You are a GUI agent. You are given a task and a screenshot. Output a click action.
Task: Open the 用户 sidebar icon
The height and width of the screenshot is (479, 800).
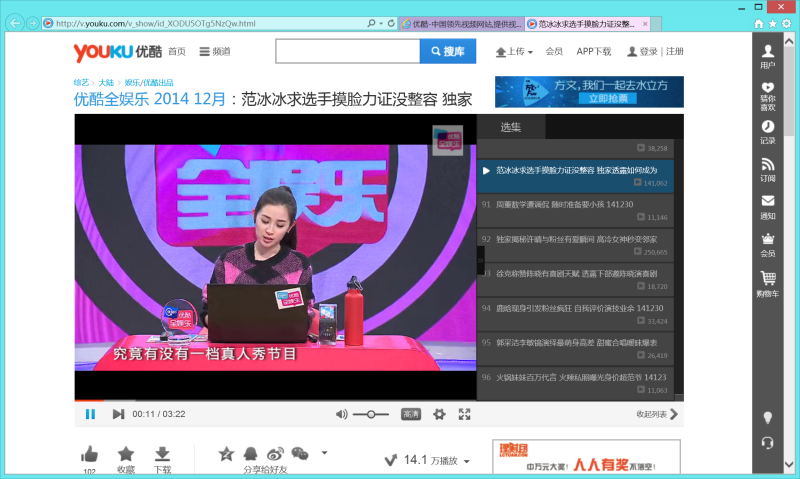pyautogui.click(x=767, y=56)
